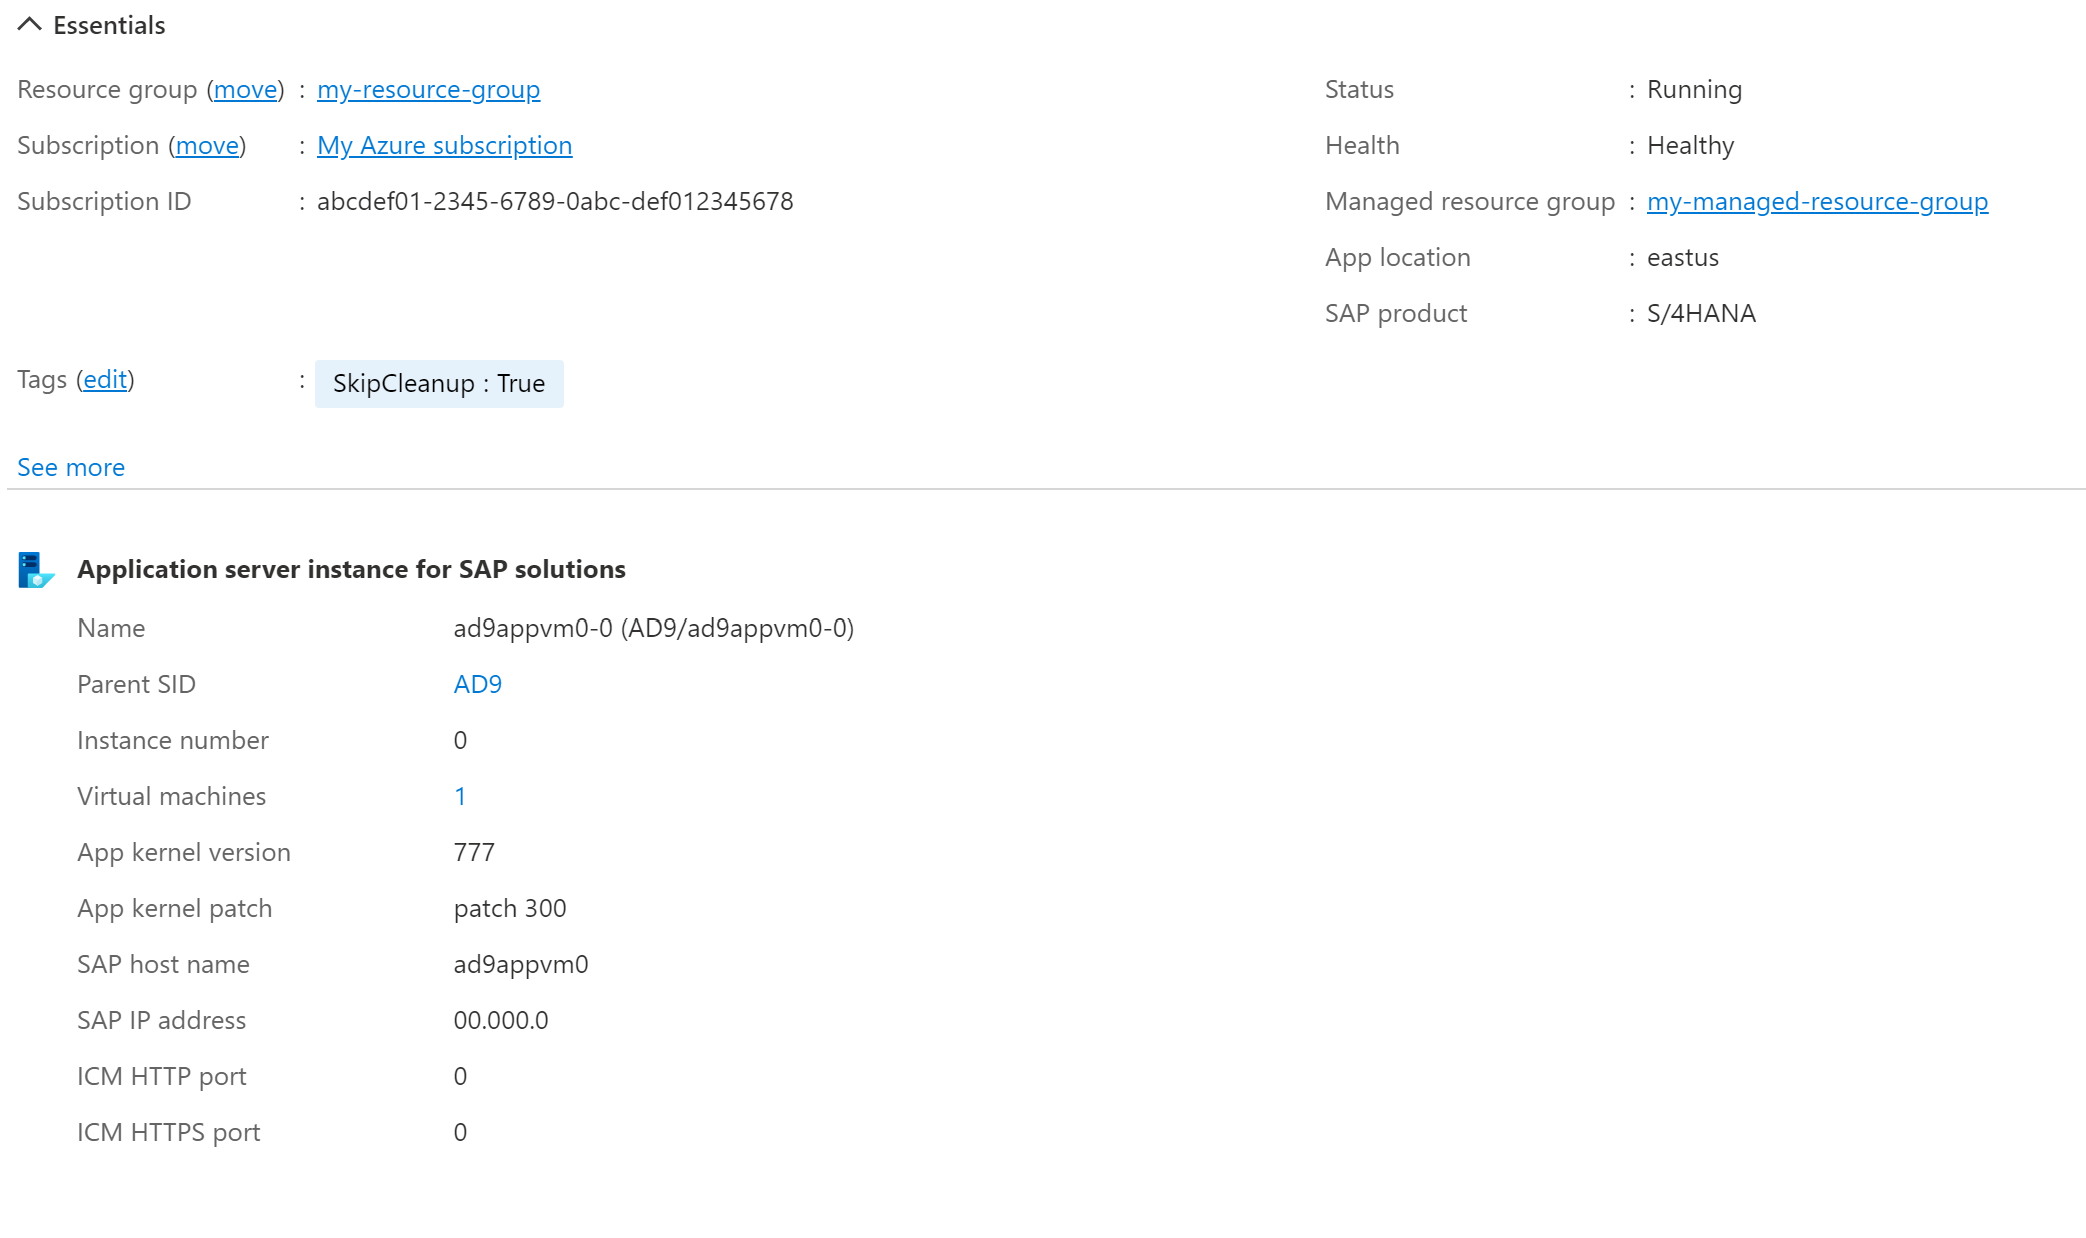Click move next to Resource group
Screen dimensions: 2086x1238
click(246, 90)
